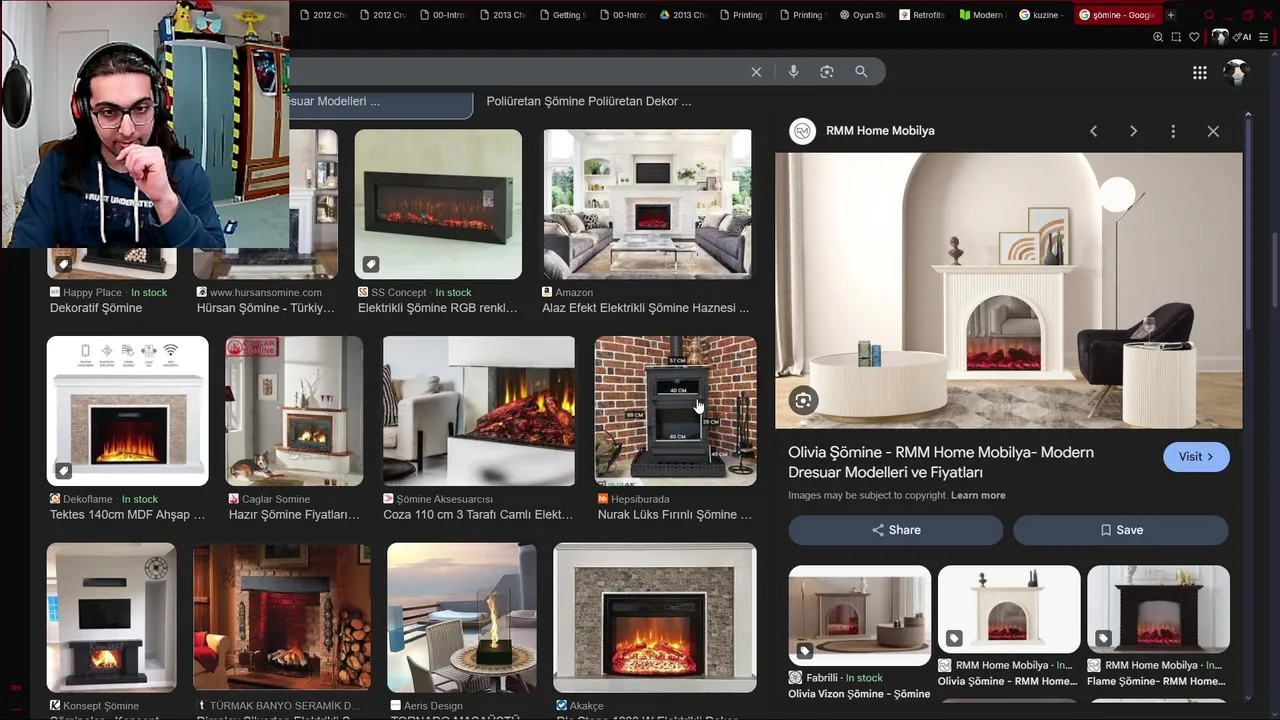Open Google Lens search by image icon
This screenshot has height=720, width=1280.
pos(827,72)
